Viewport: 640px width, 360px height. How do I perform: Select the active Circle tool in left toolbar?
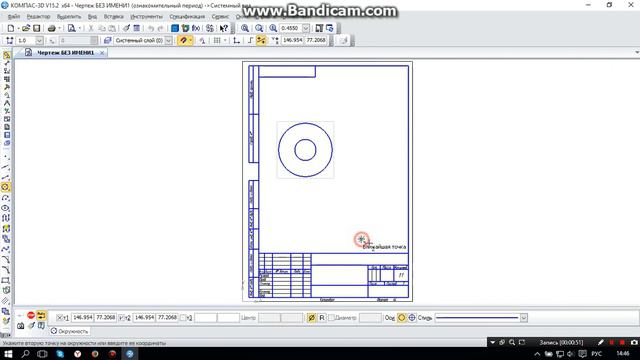coord(6,187)
